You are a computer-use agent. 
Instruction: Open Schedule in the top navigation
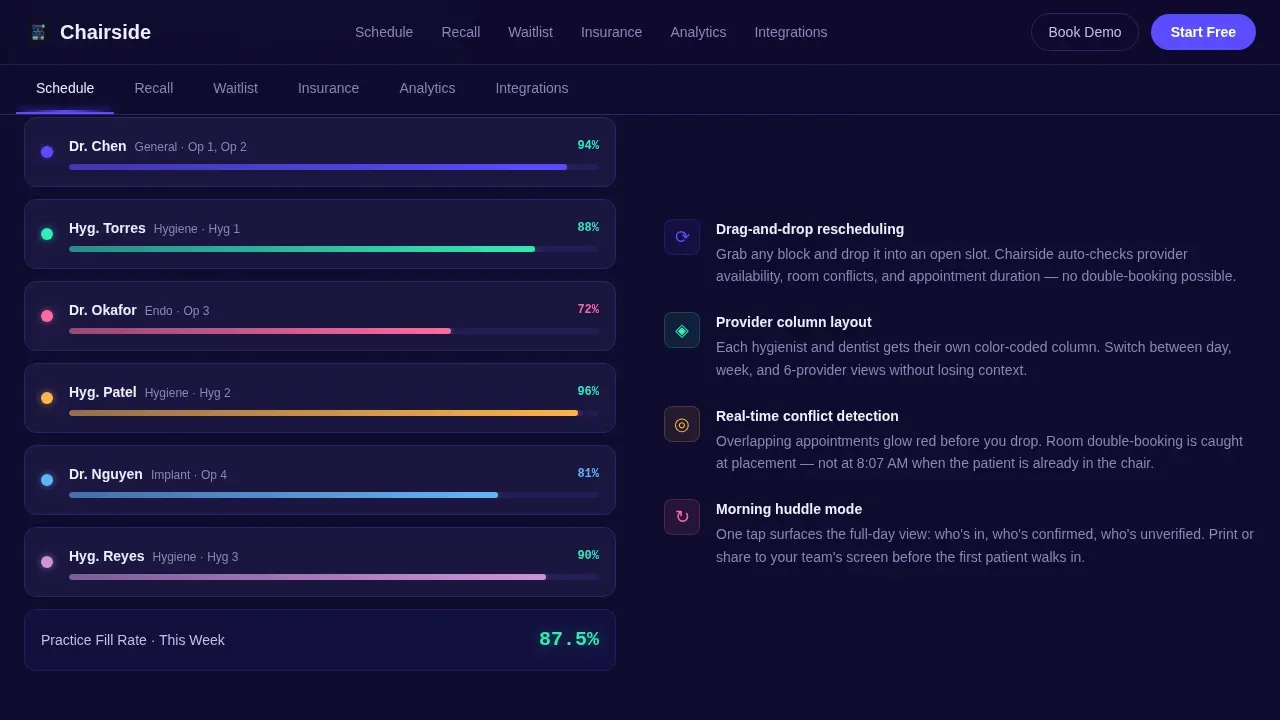384,32
